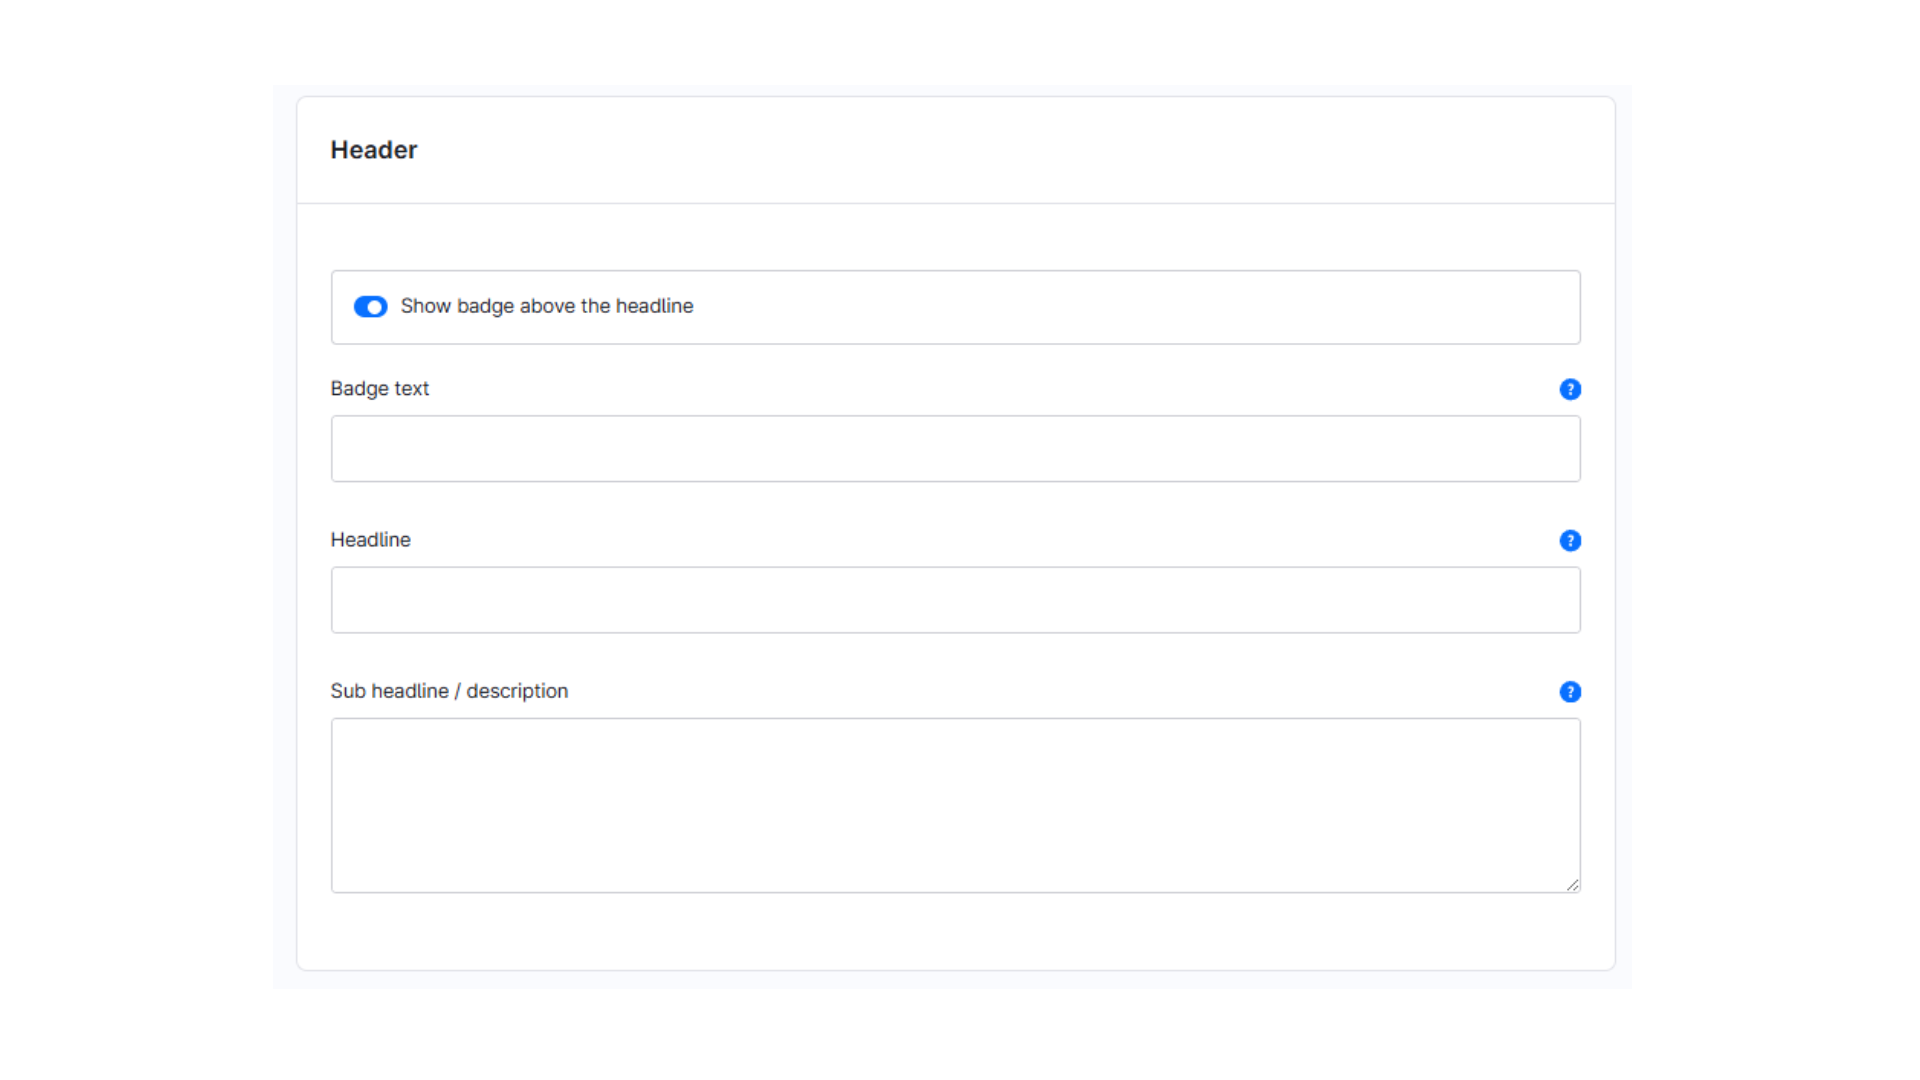Screen dimensions: 1920x1080
Task: Click the 'Header' section title
Action: pos(374,150)
